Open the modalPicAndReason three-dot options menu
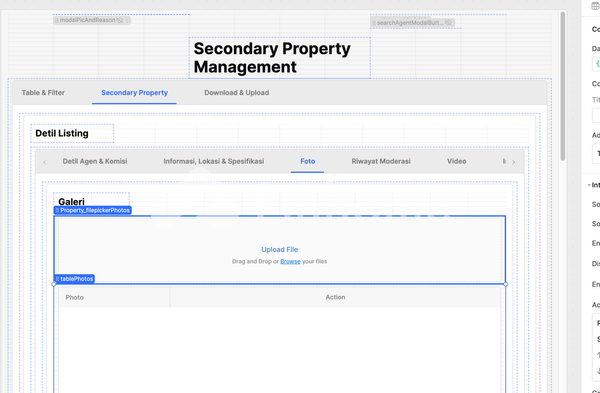The height and width of the screenshot is (393, 600). (x=127, y=20)
